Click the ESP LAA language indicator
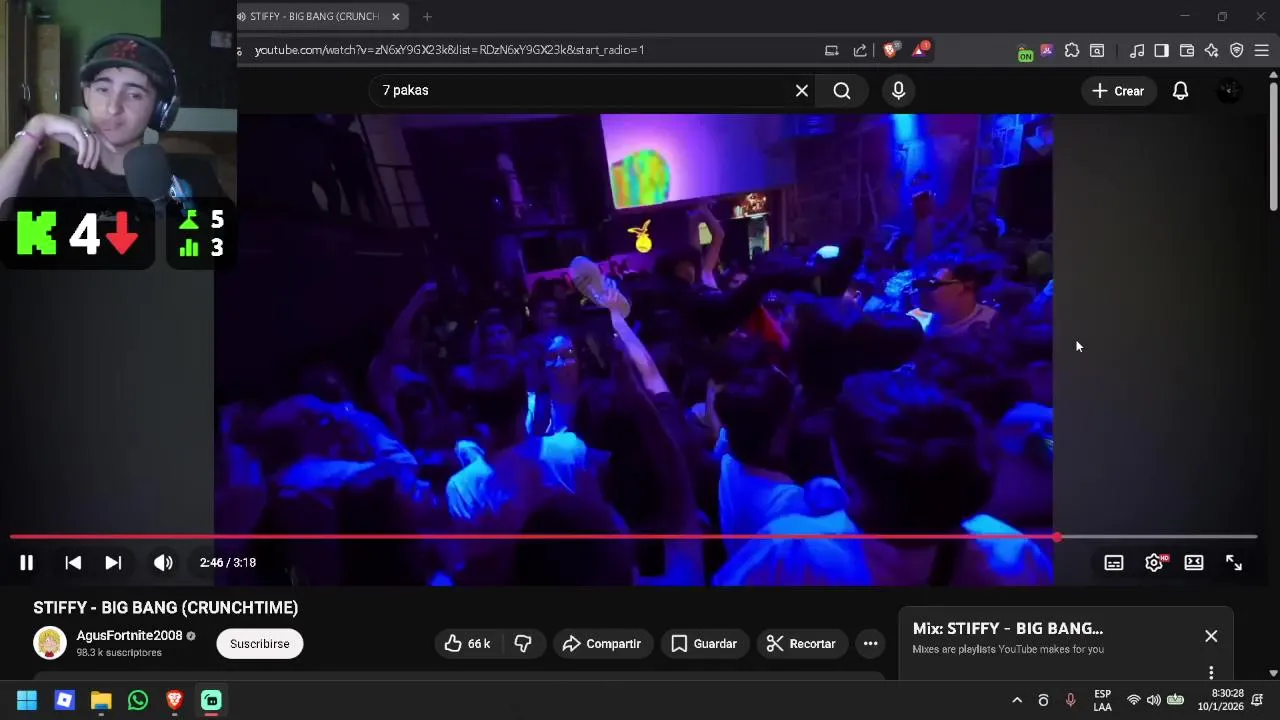 pyautogui.click(x=1102, y=700)
